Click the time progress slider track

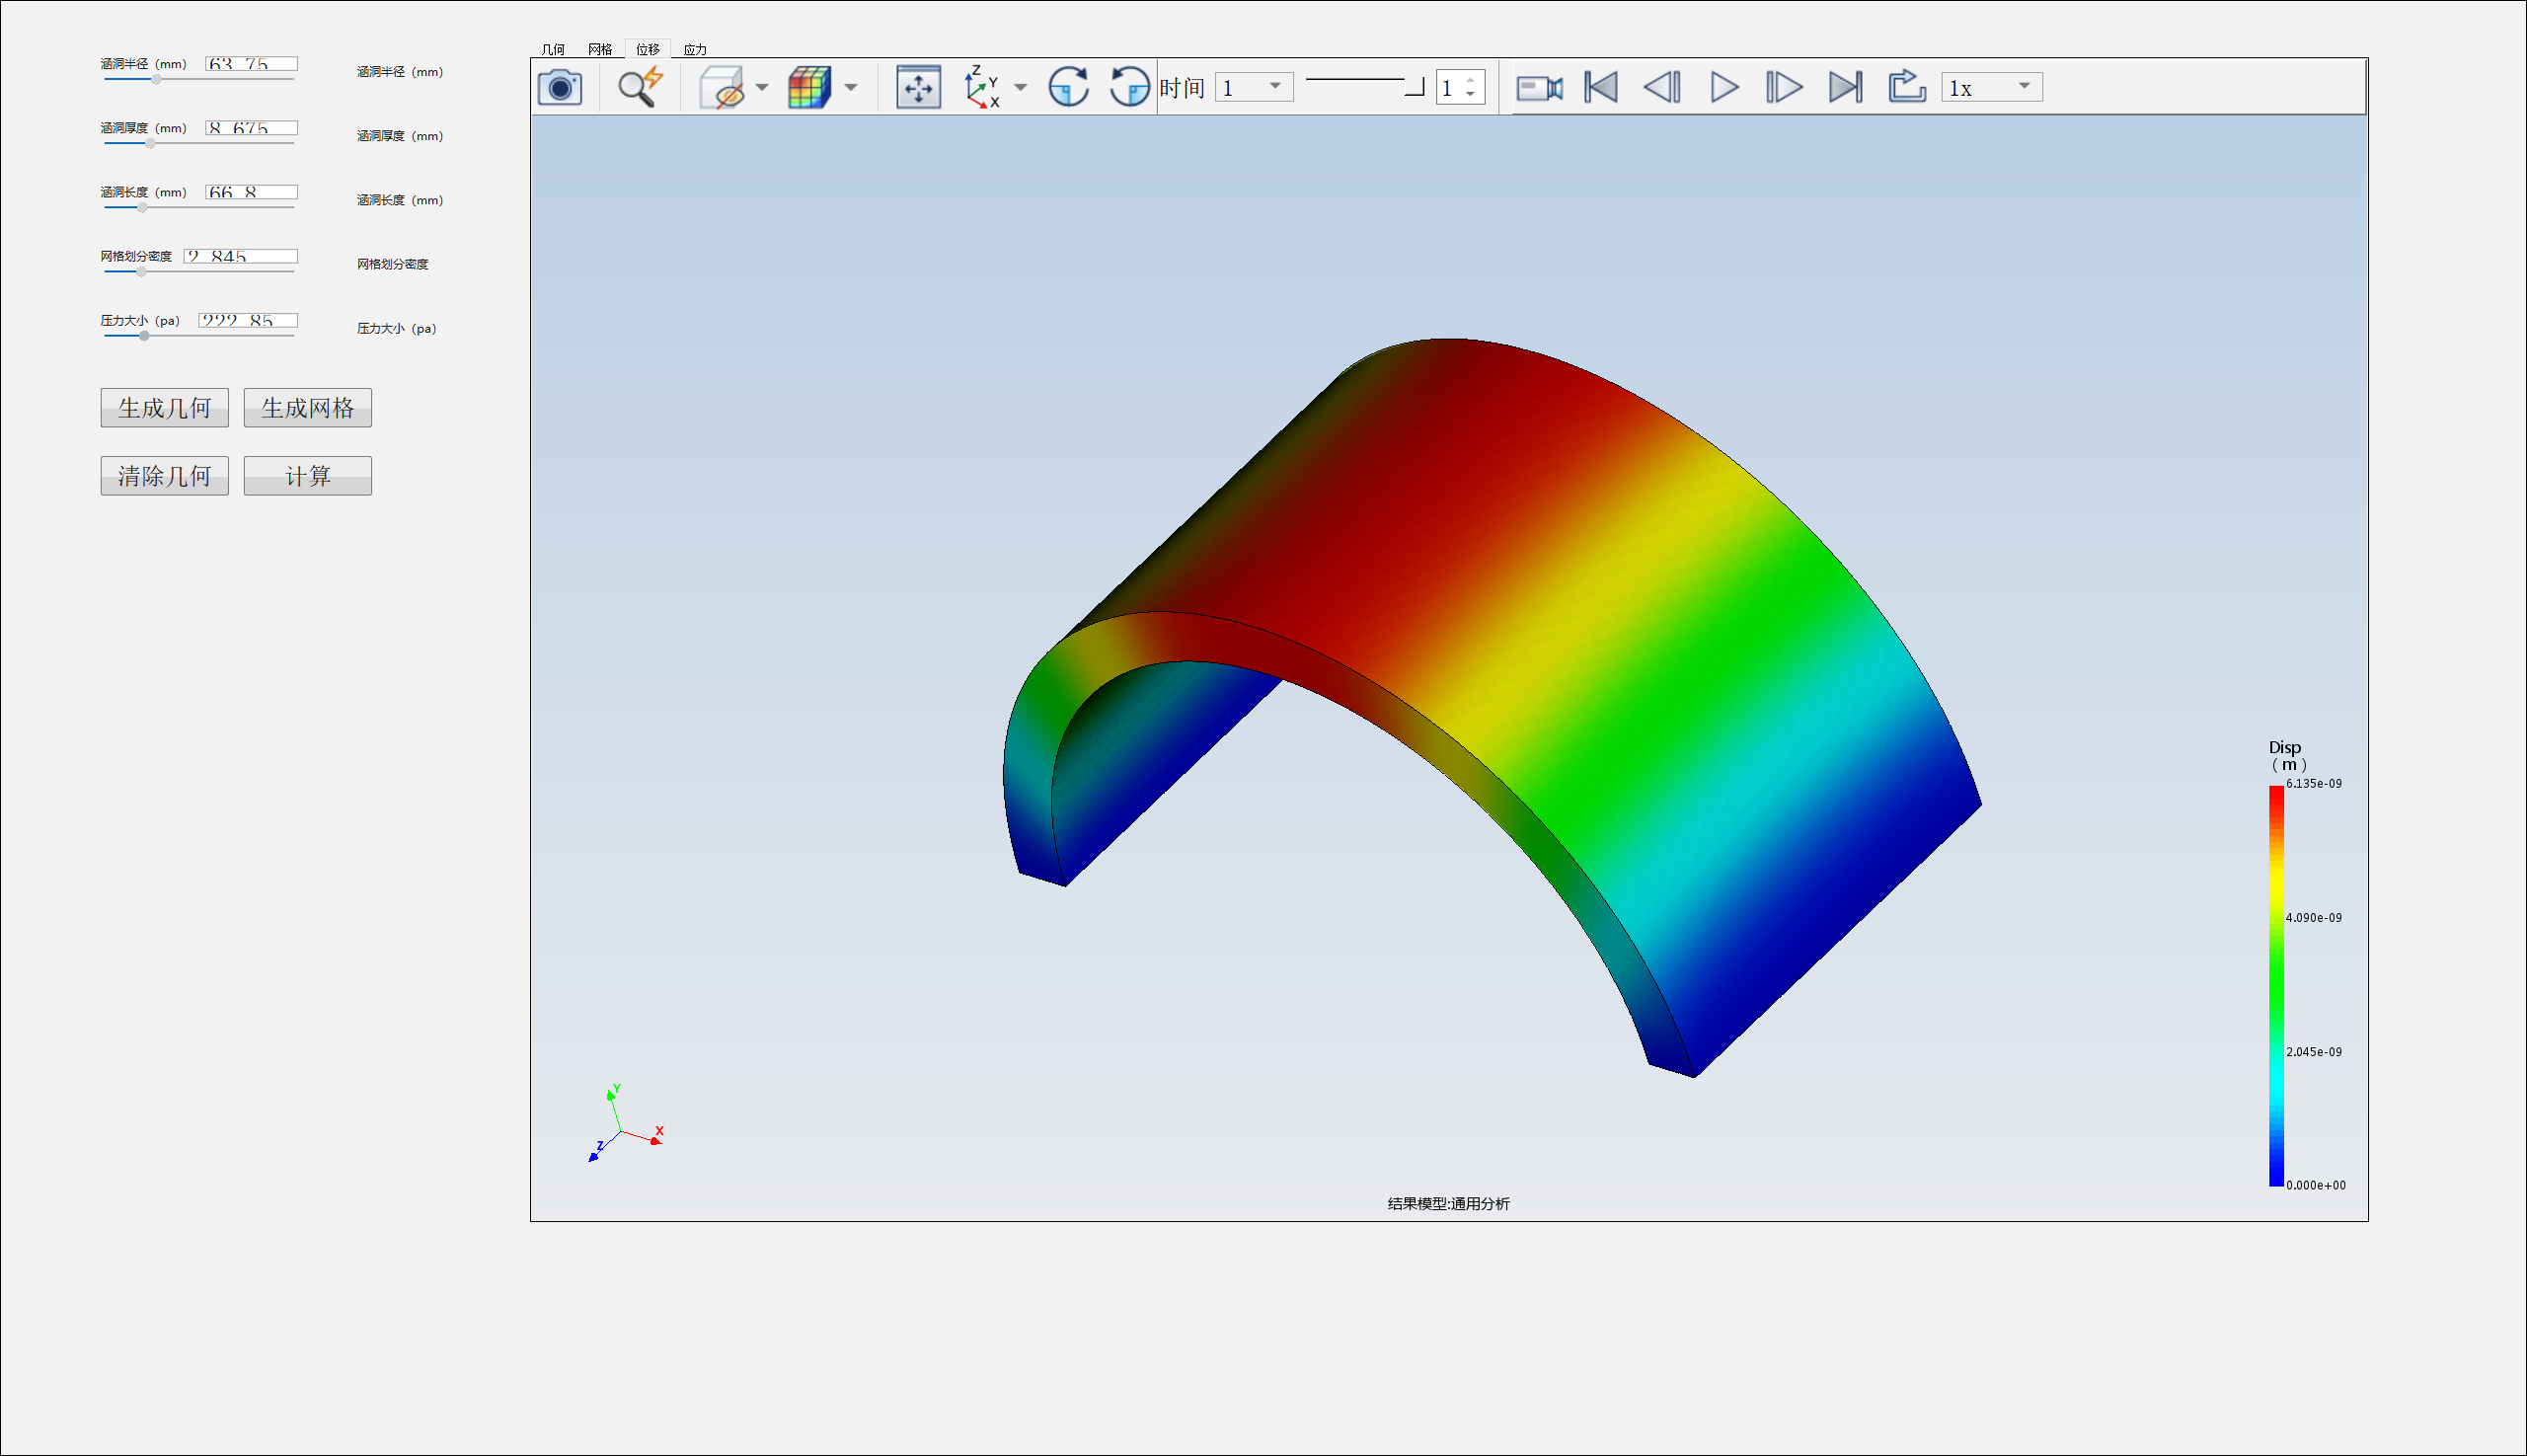(x=1364, y=87)
